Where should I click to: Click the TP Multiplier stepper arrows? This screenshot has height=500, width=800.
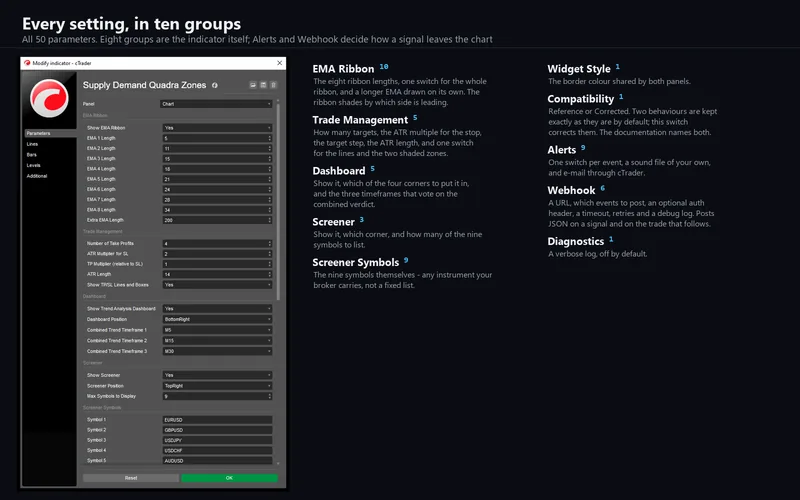coord(270,264)
